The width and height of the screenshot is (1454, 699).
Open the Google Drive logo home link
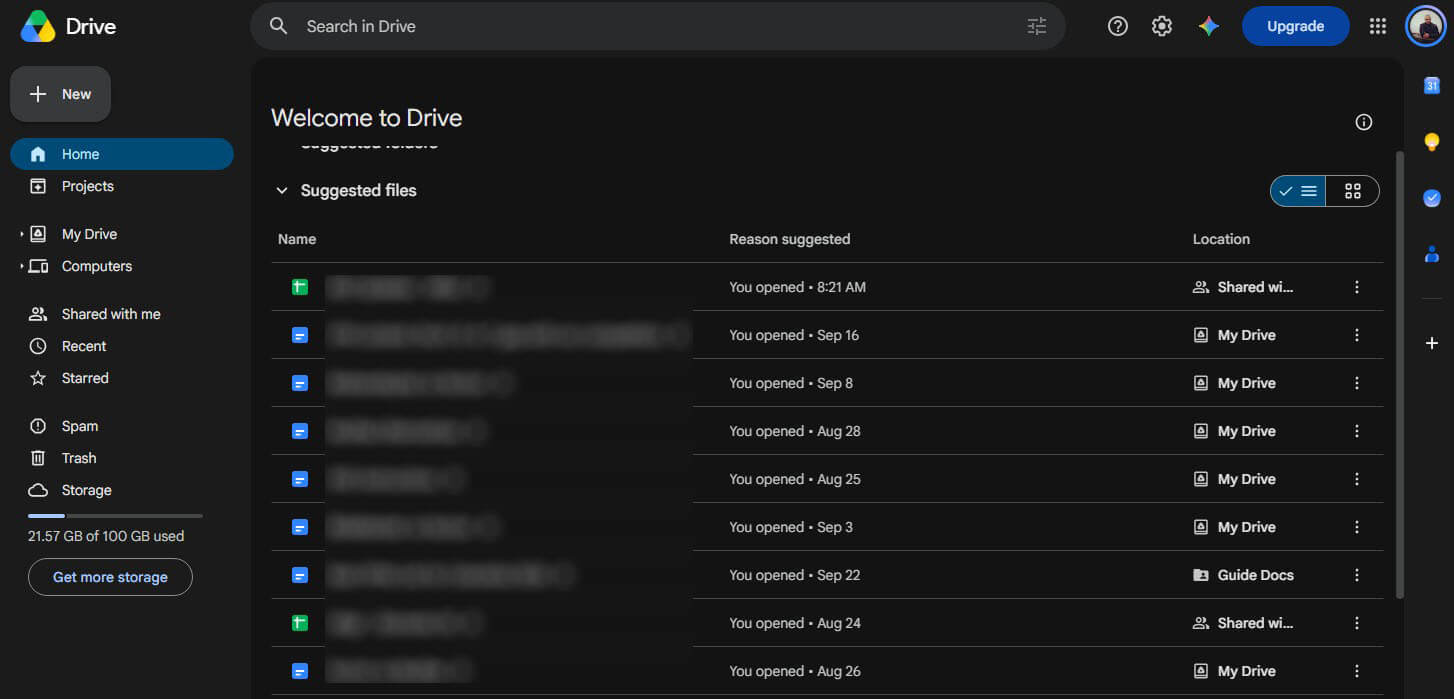[x=68, y=26]
